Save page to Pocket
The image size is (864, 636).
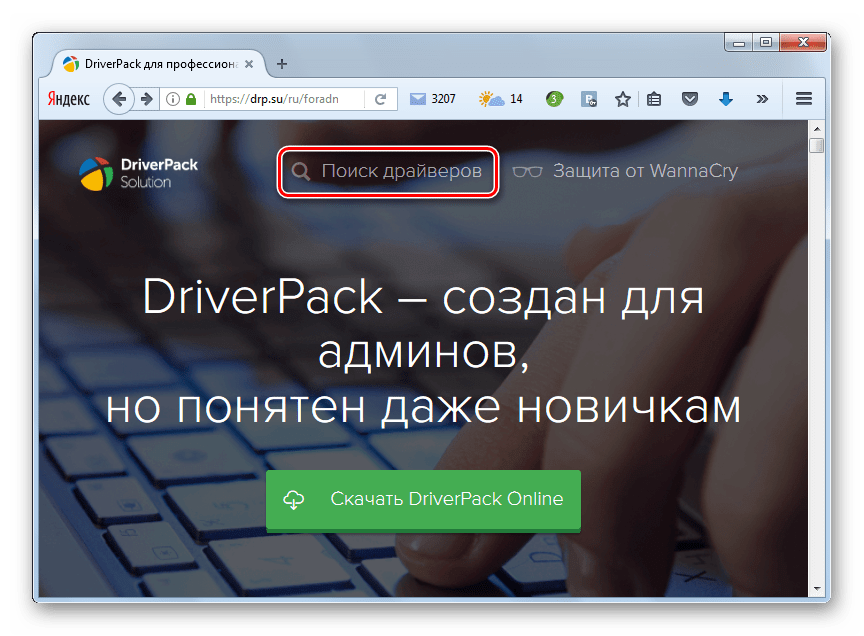(x=689, y=99)
